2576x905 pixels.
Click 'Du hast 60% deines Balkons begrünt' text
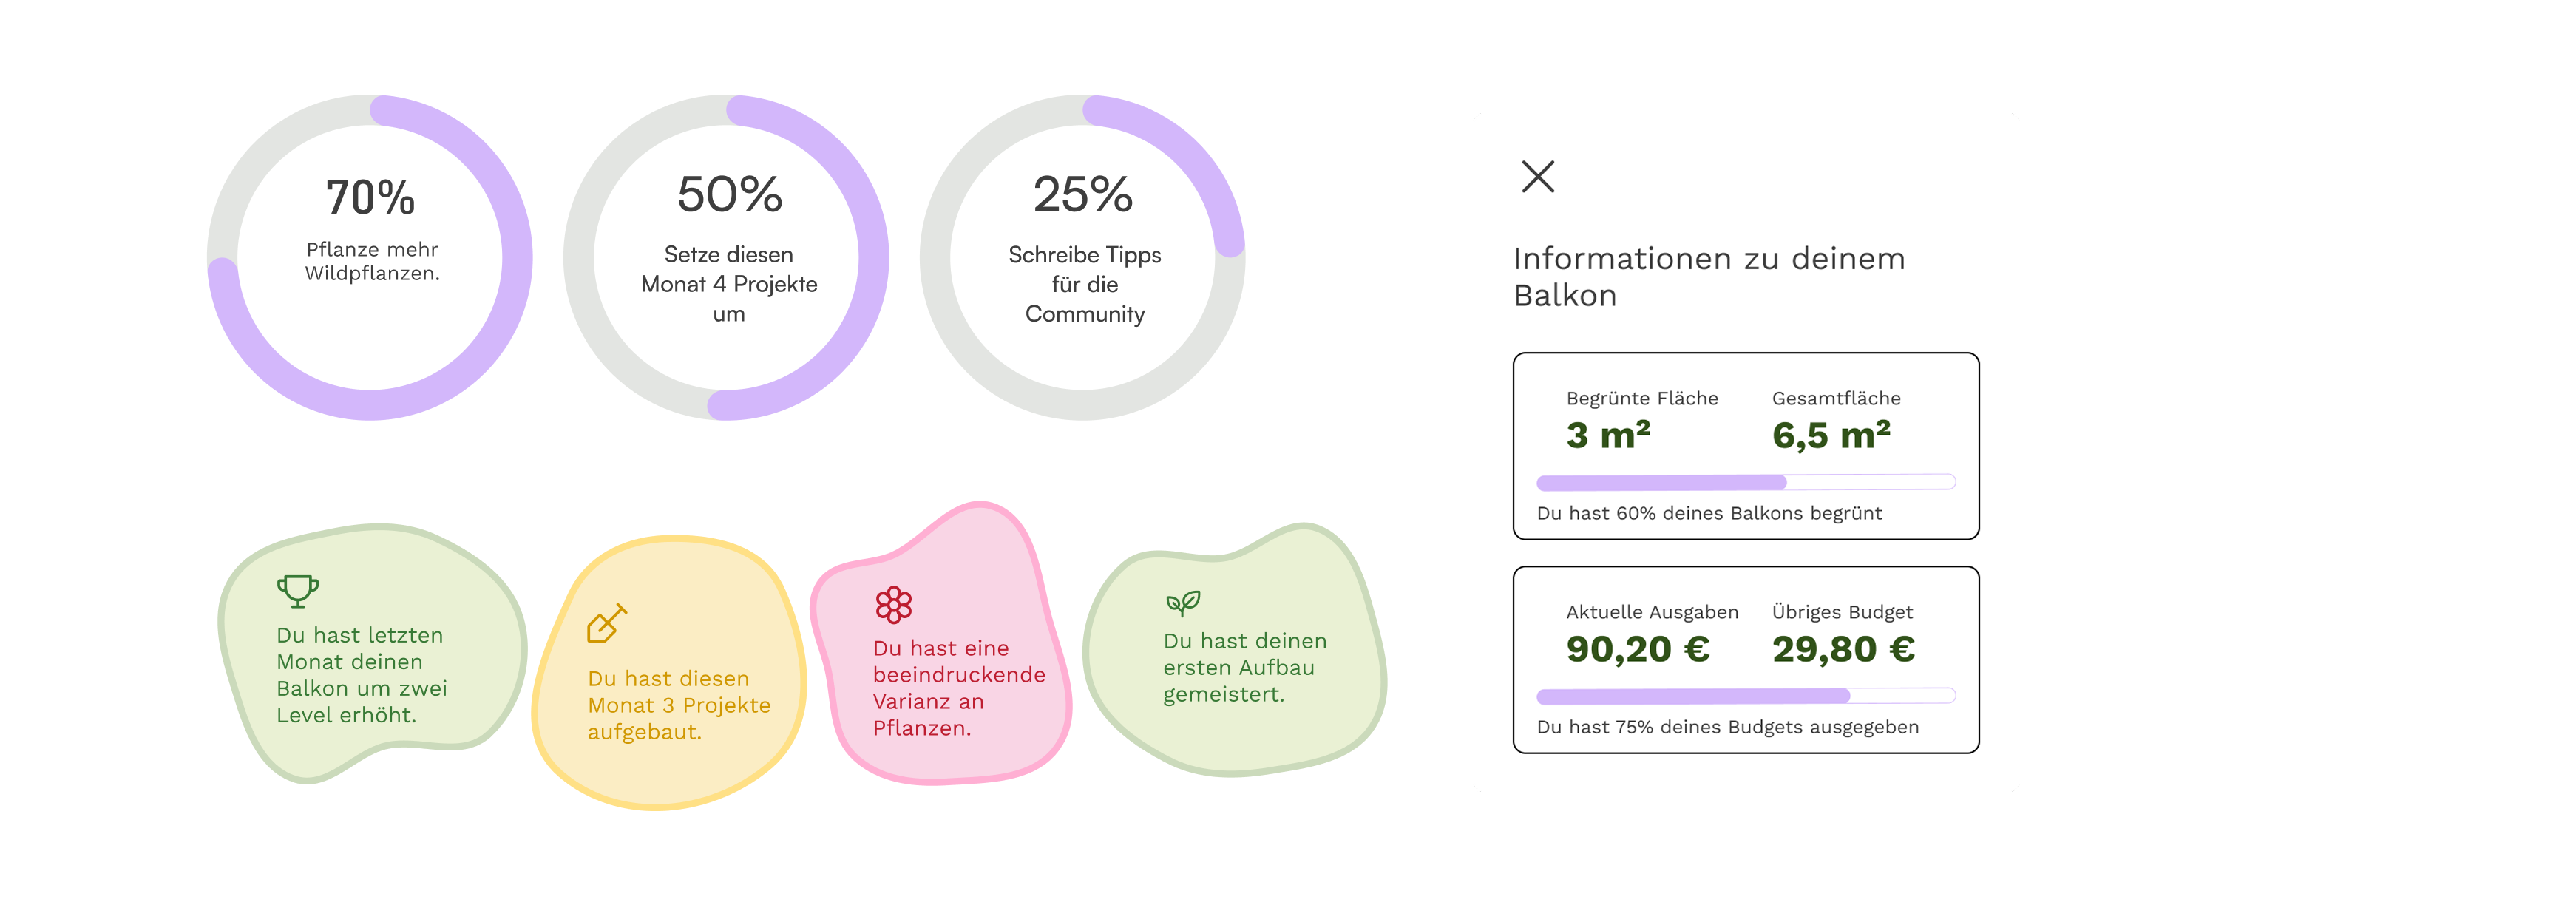click(x=1709, y=513)
